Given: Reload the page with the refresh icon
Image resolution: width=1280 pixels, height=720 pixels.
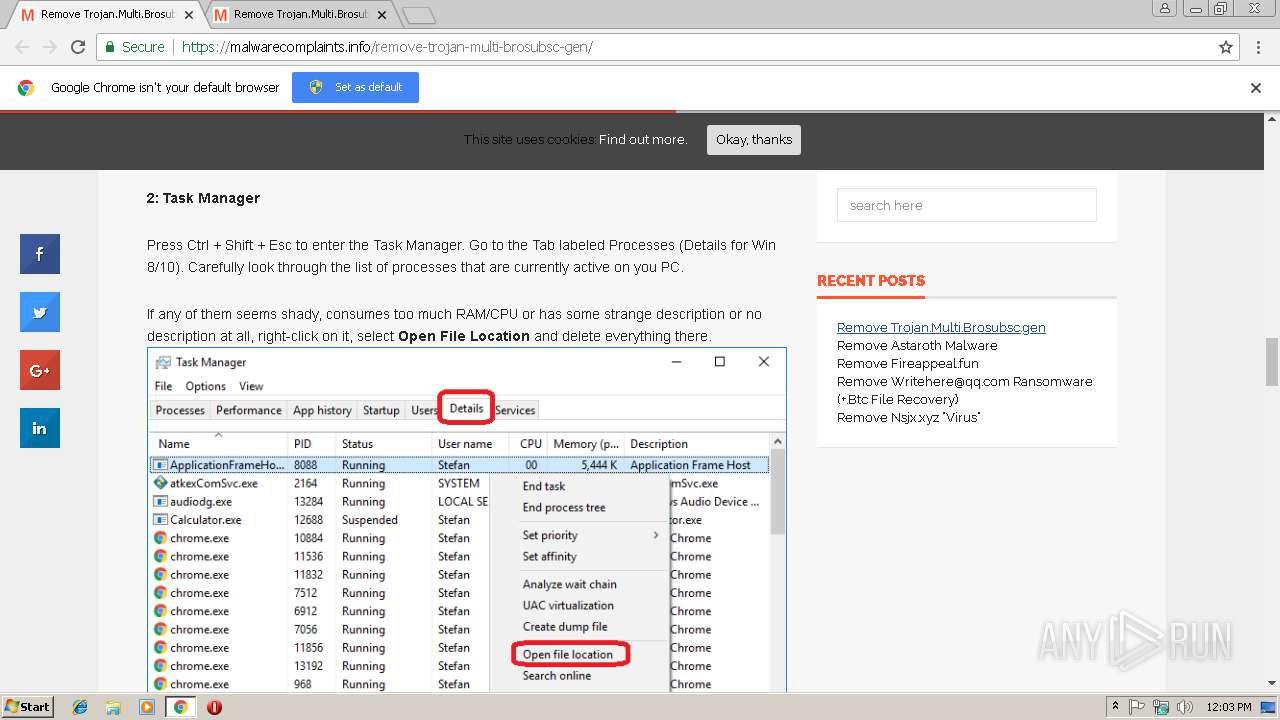Looking at the screenshot, I should pyautogui.click(x=78, y=47).
